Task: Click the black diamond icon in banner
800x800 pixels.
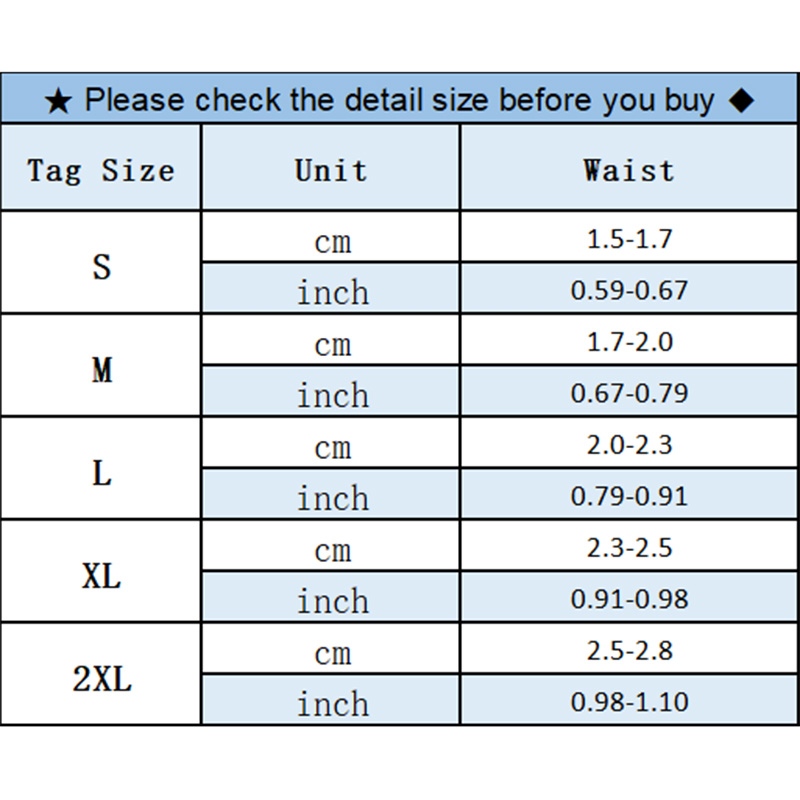Action: click(740, 100)
